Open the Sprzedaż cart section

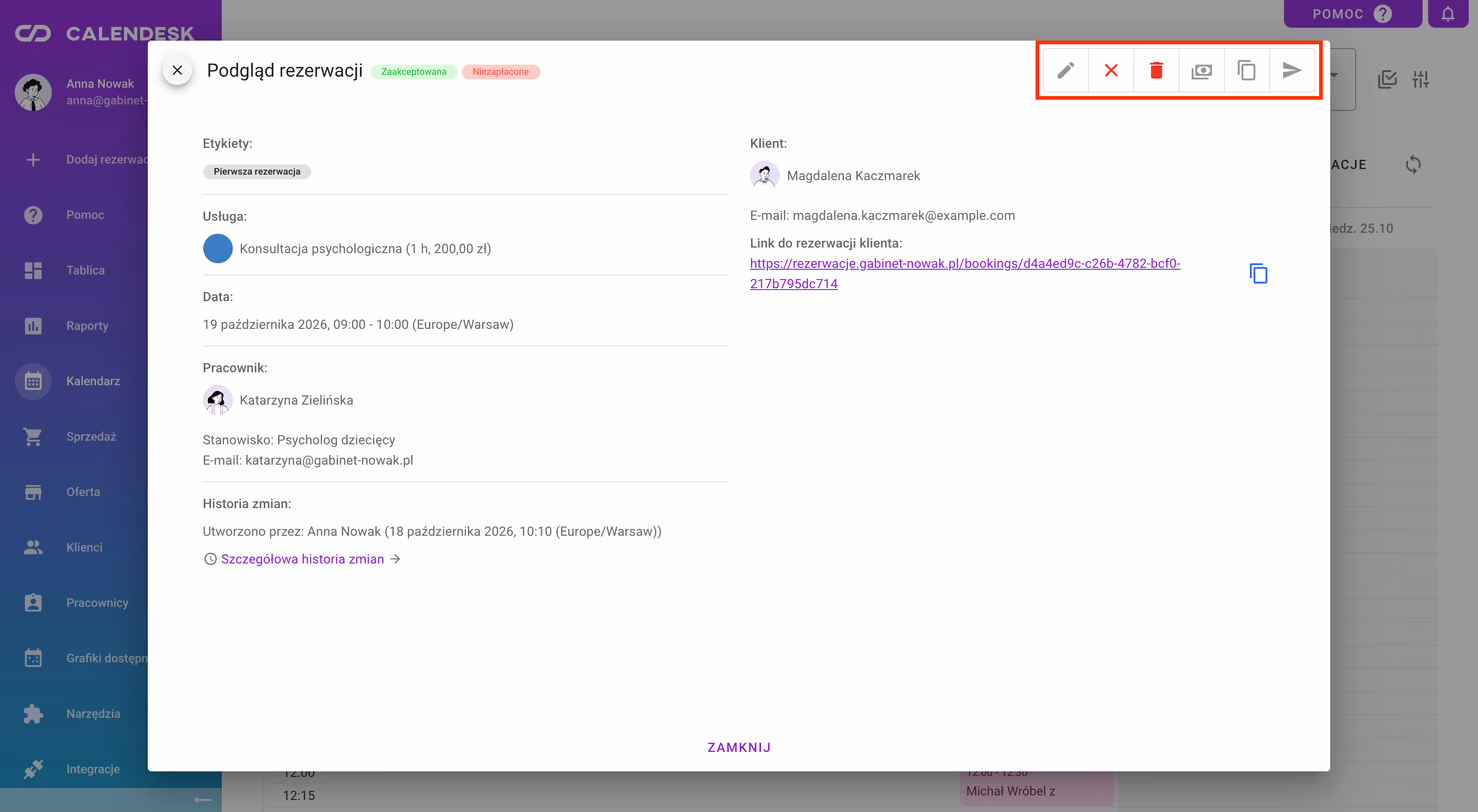pyautogui.click(x=91, y=437)
